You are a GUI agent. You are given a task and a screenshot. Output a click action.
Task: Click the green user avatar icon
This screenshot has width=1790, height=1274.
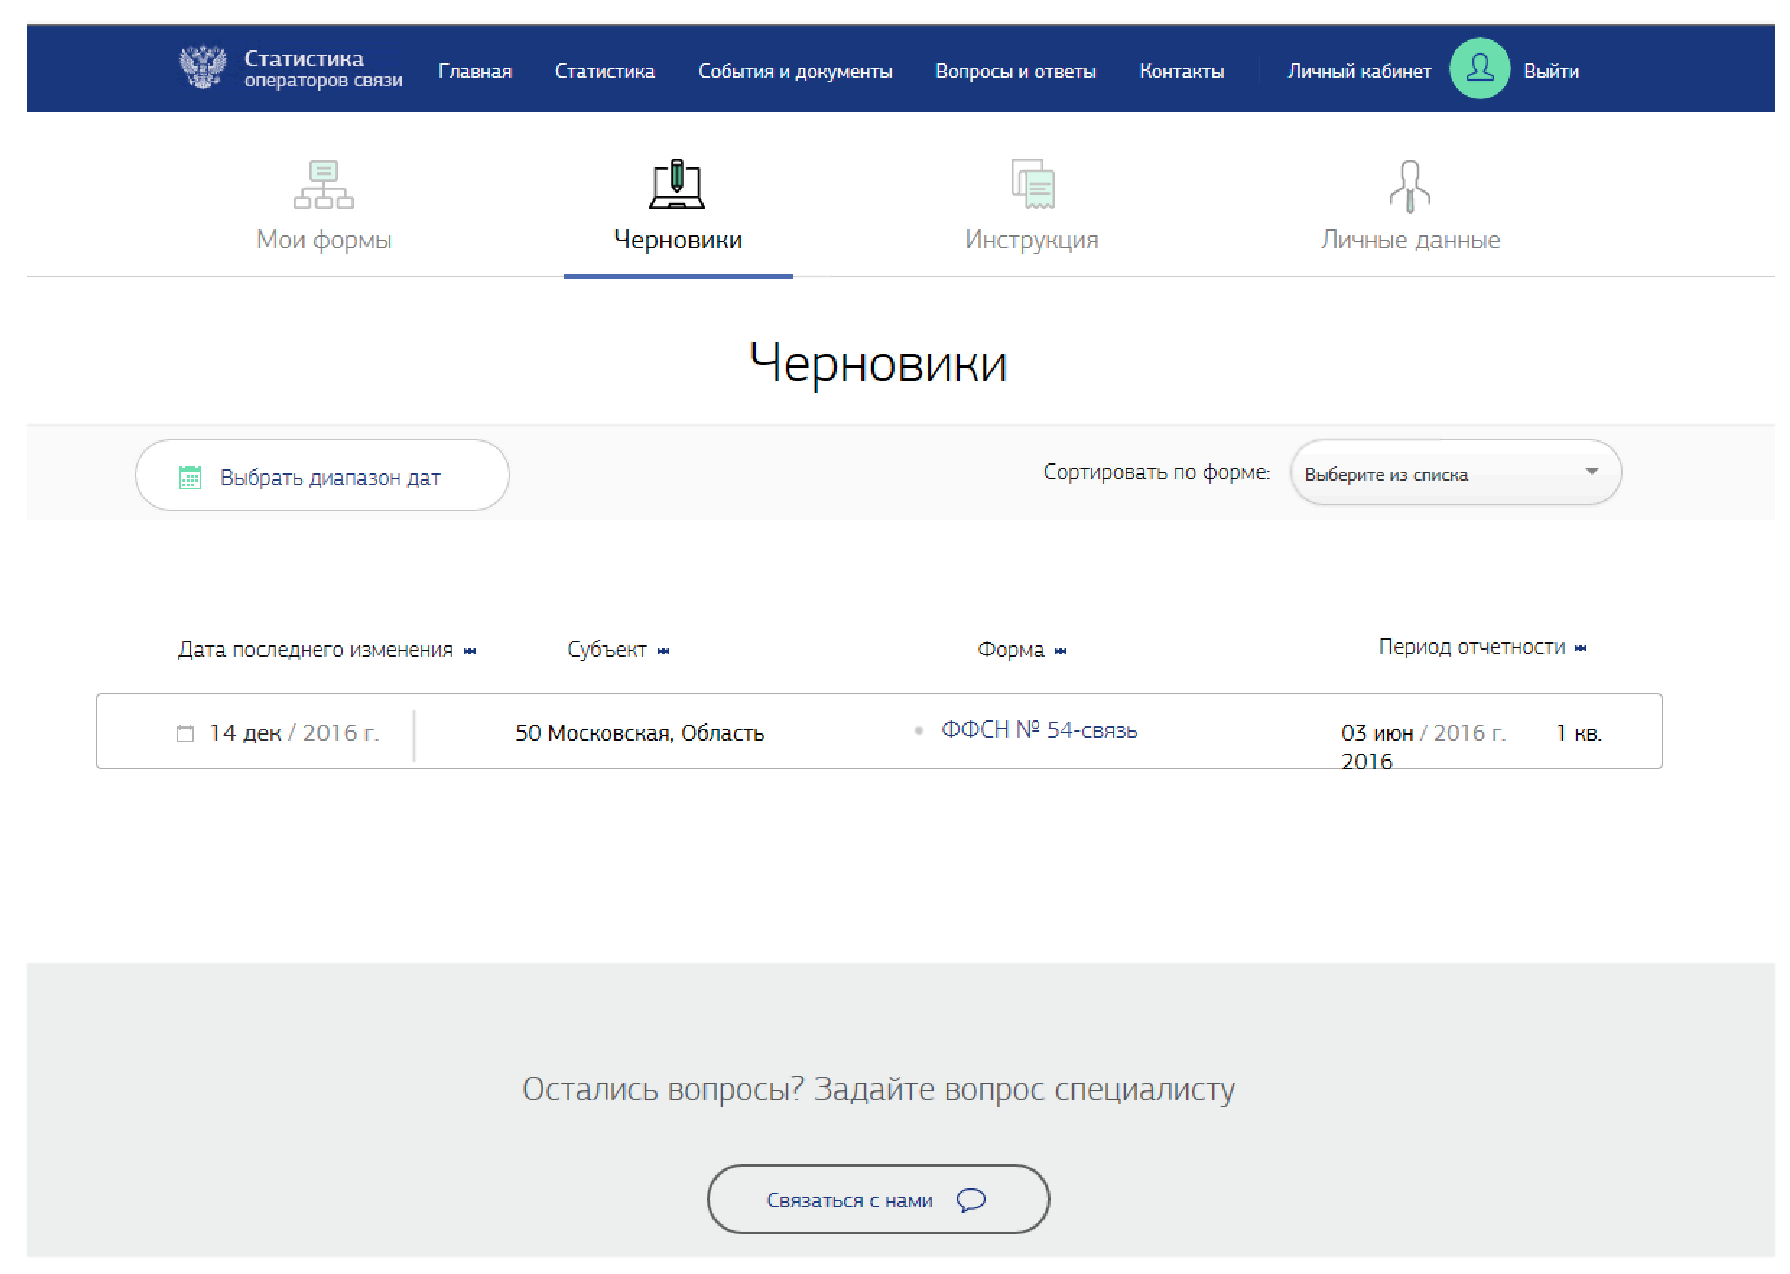pyautogui.click(x=1479, y=69)
